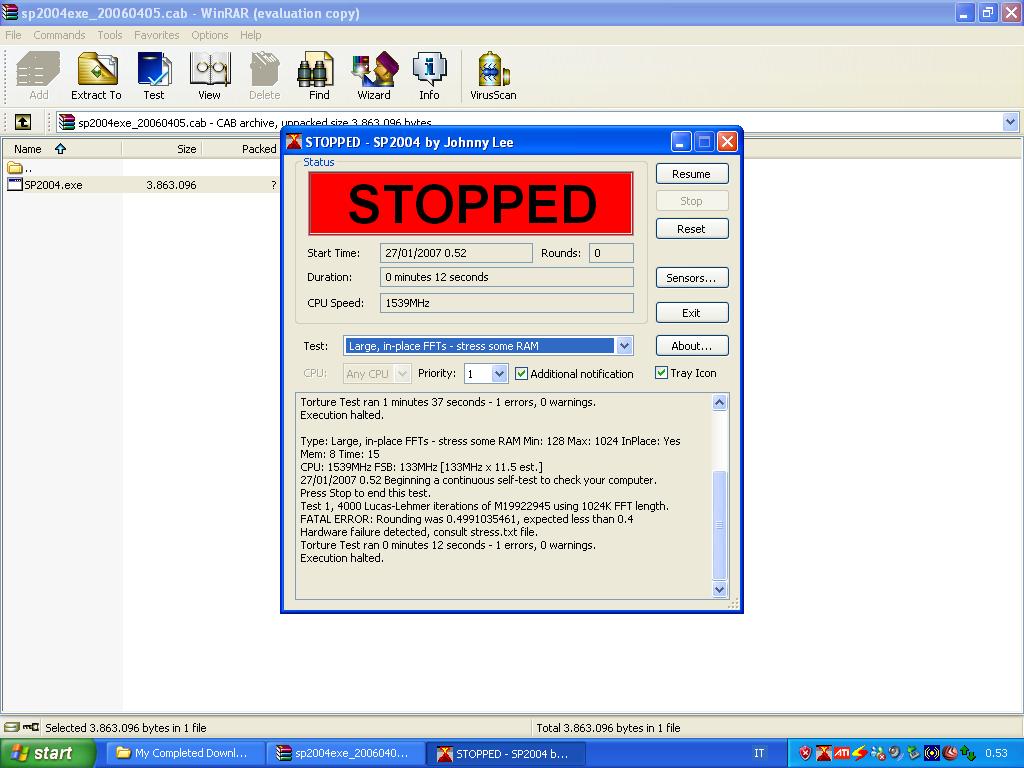Click the Safely Remove Hardware tray icon
The image size is (1024, 768).
(914, 753)
